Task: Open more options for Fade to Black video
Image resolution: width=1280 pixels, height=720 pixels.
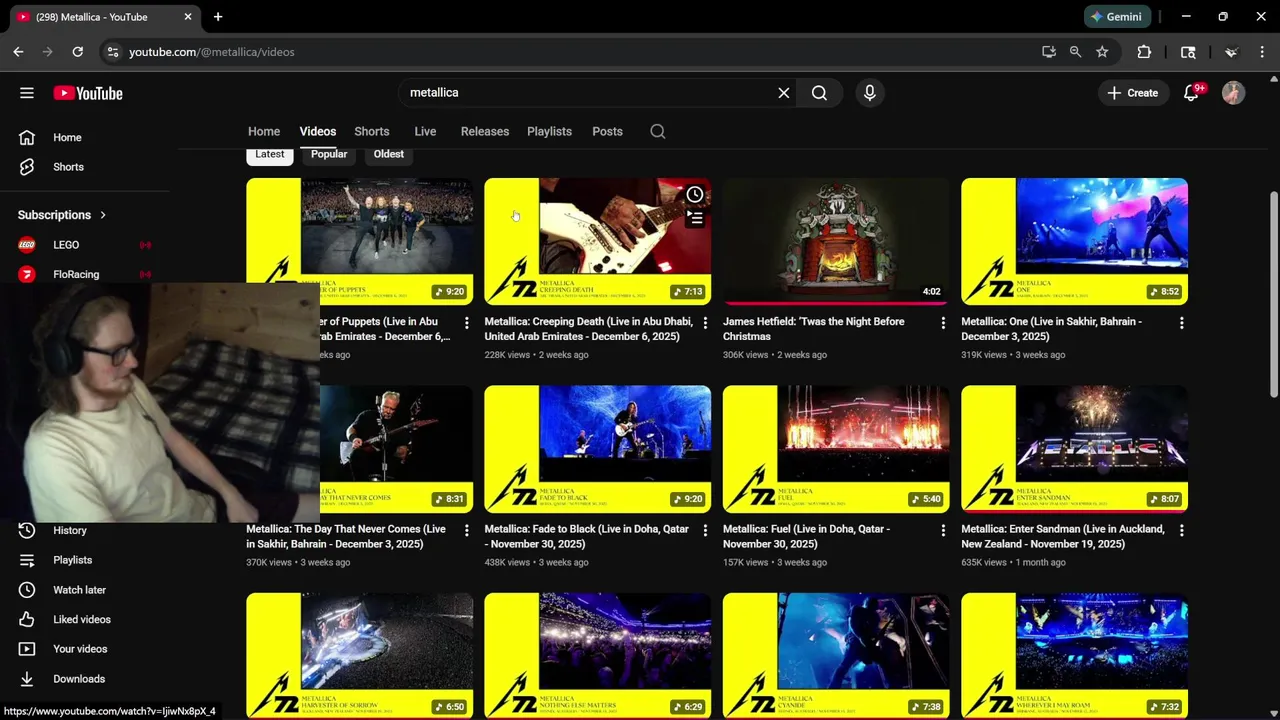Action: (705, 531)
